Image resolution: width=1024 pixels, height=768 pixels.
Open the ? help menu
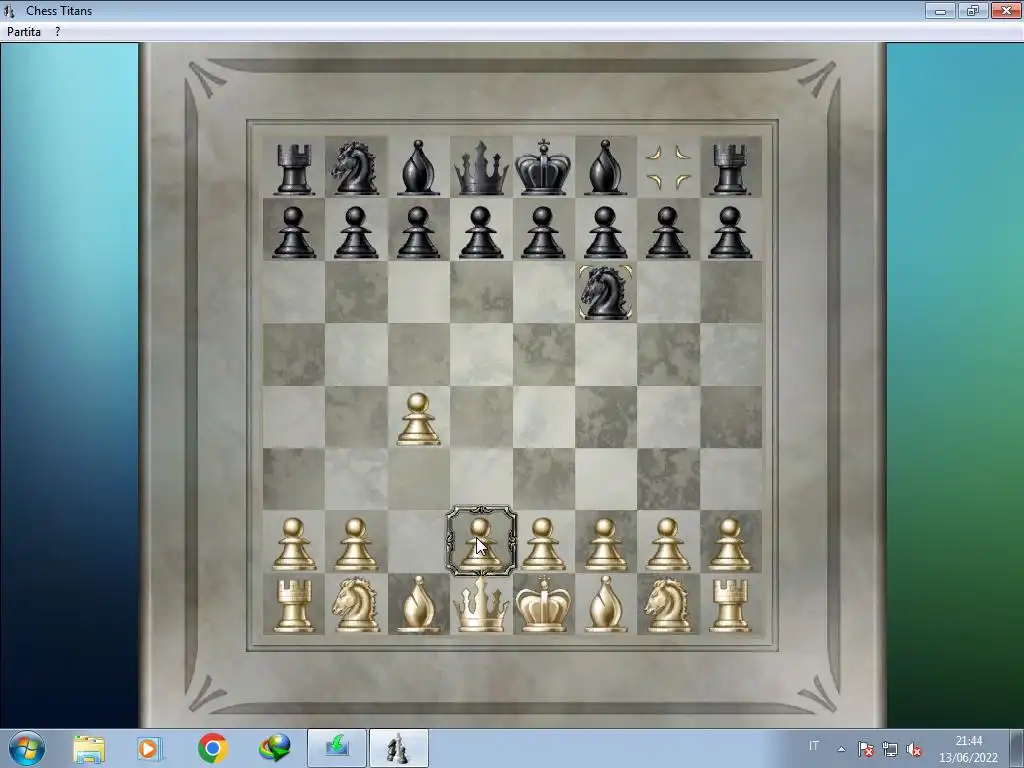click(57, 31)
